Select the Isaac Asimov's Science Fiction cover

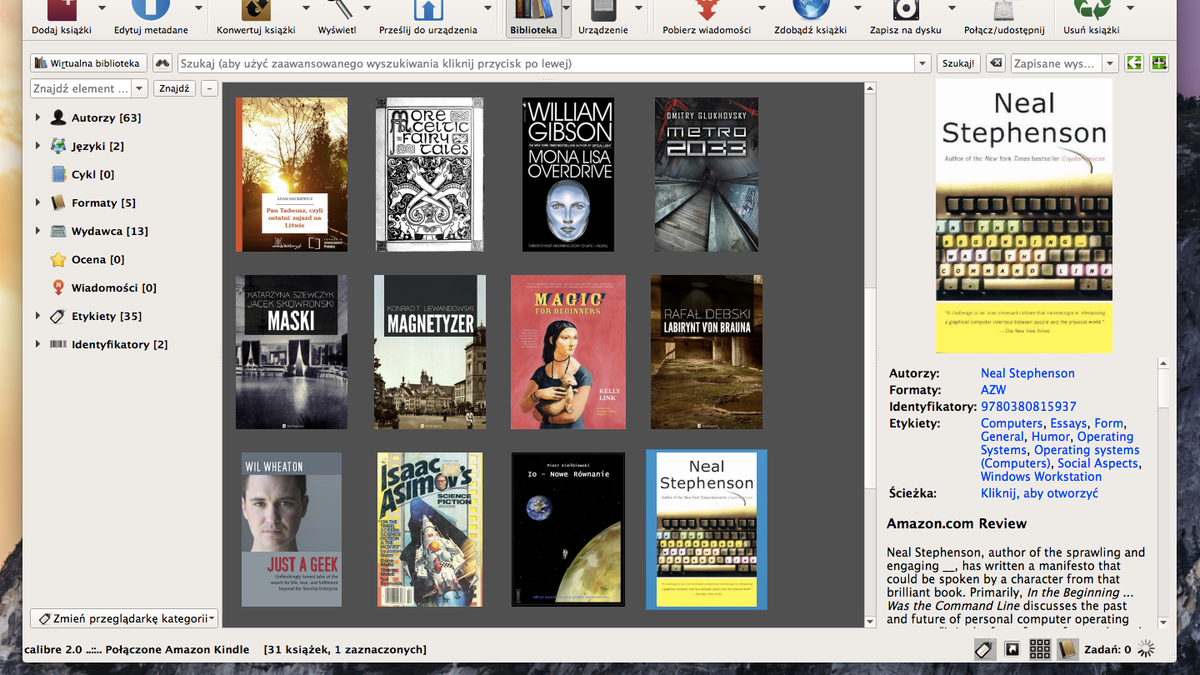(429, 529)
